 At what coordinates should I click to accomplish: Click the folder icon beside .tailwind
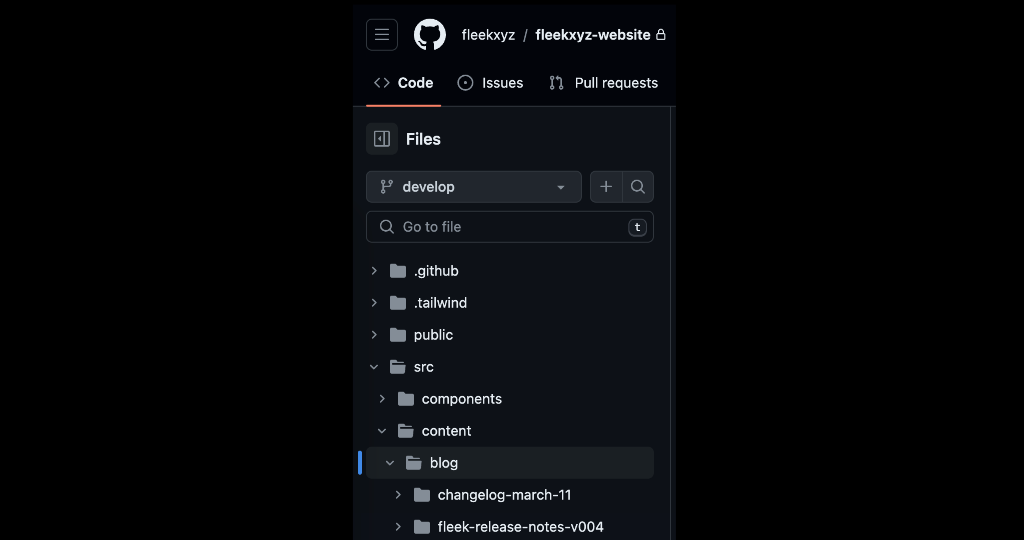click(398, 302)
